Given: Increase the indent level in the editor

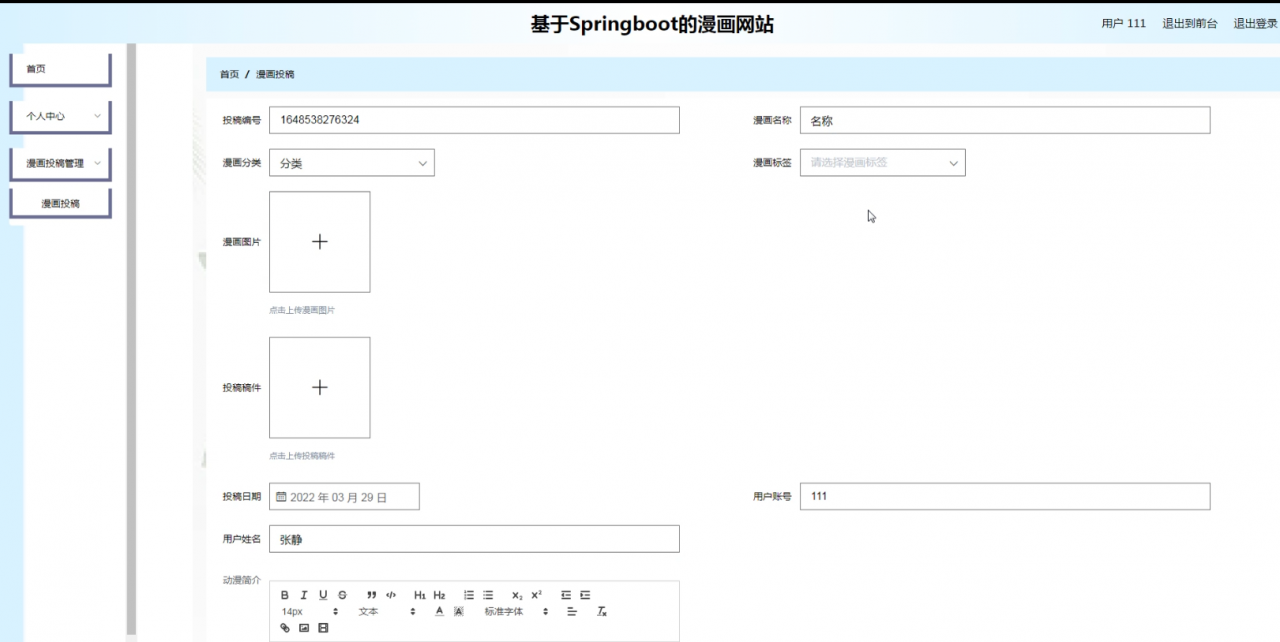Looking at the screenshot, I should click(585, 595).
